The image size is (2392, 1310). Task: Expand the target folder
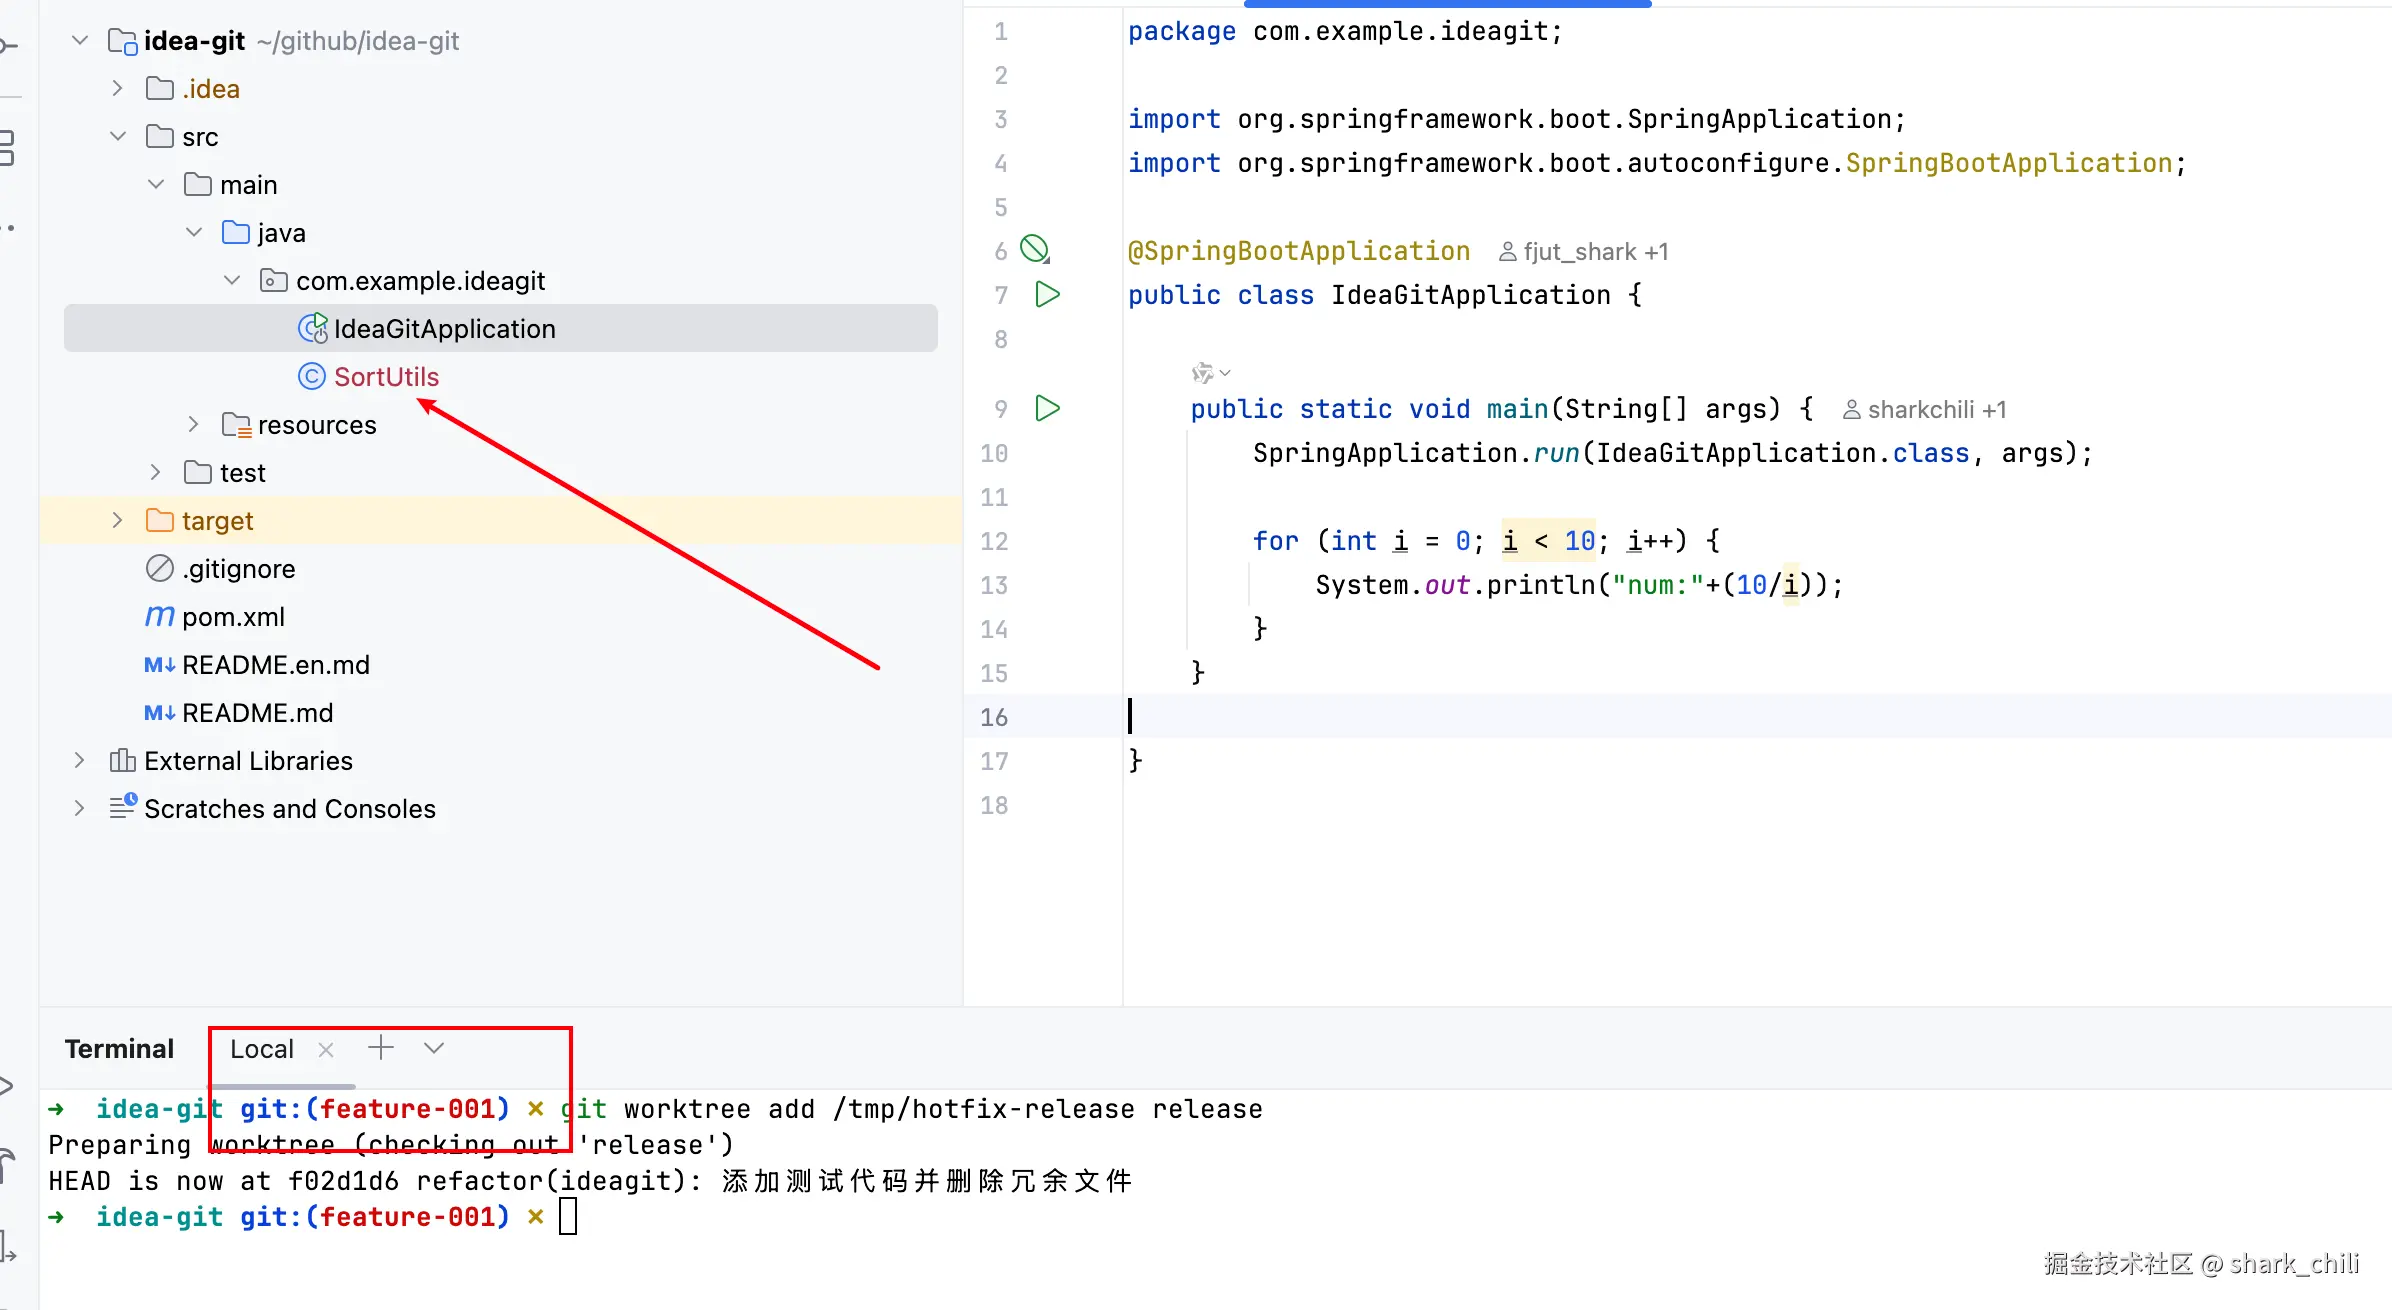(117, 520)
